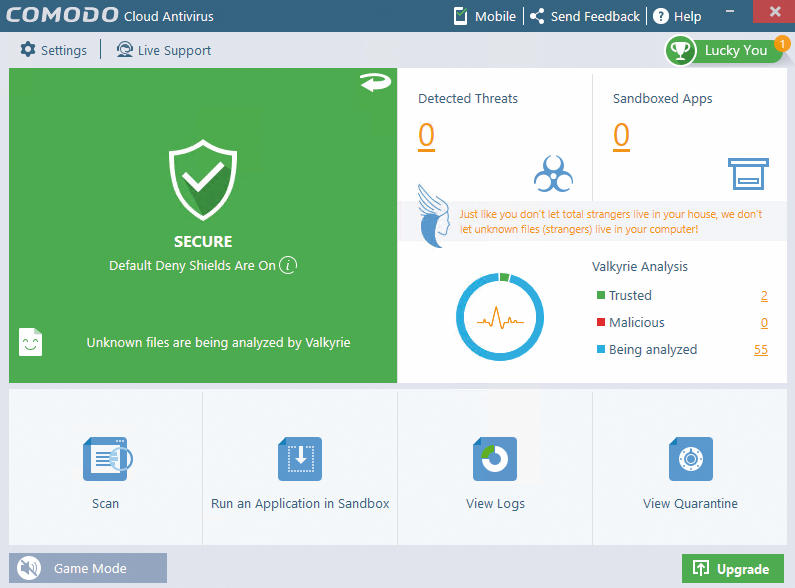
Task: Click the Valkyrie winged head icon
Action: [x=433, y=216]
